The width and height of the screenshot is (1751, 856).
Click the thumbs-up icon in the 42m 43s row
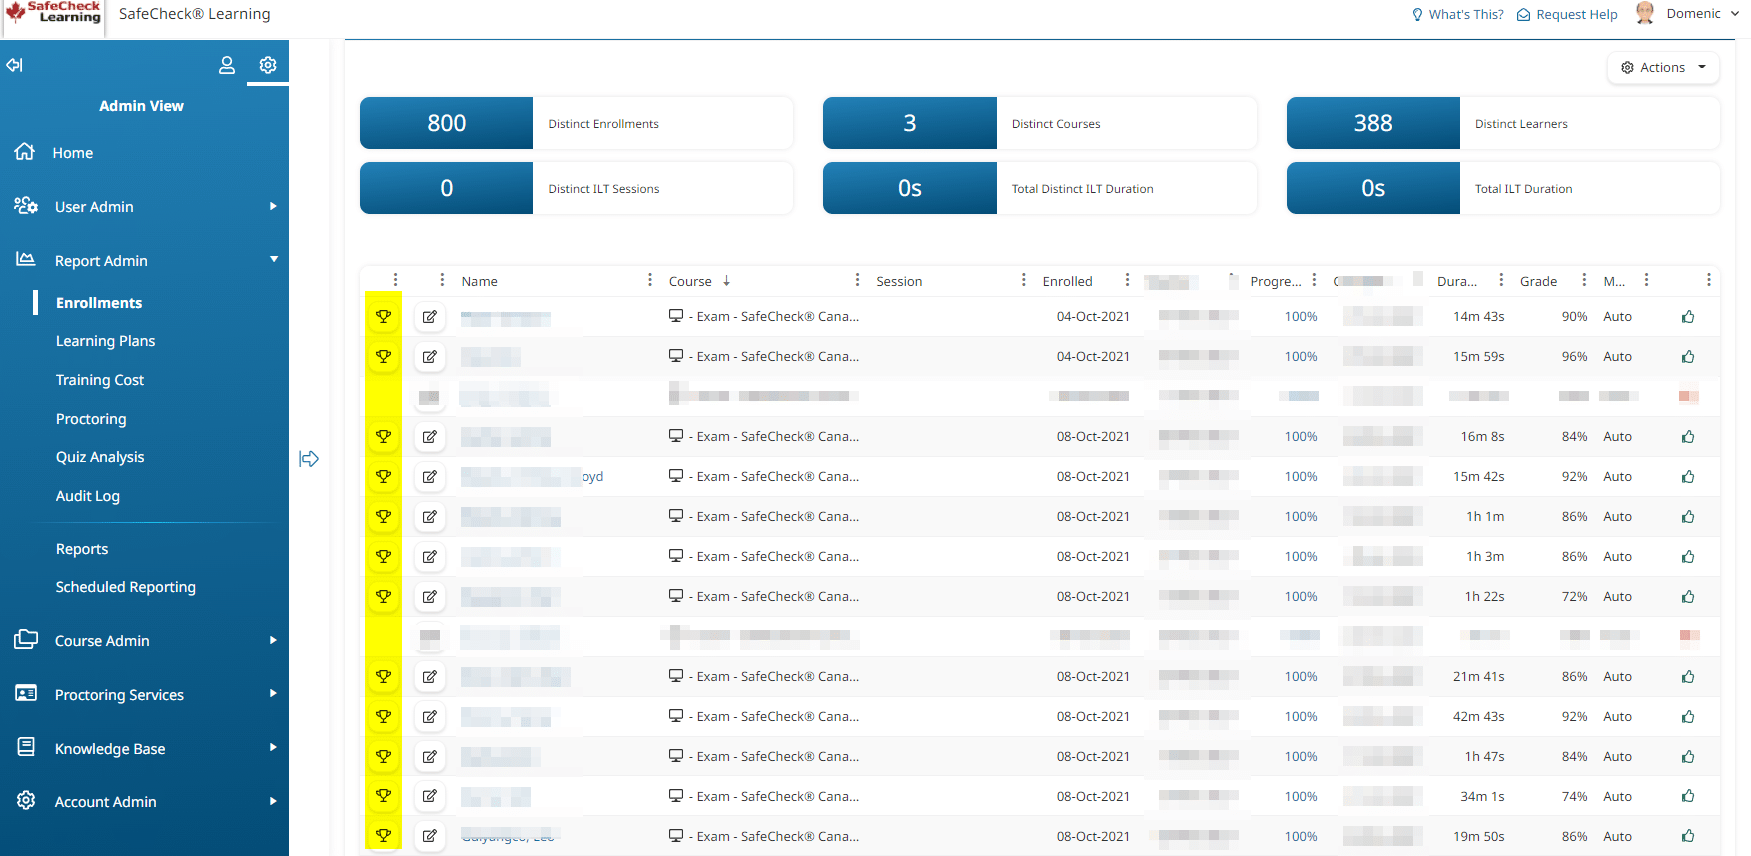coord(1688,717)
